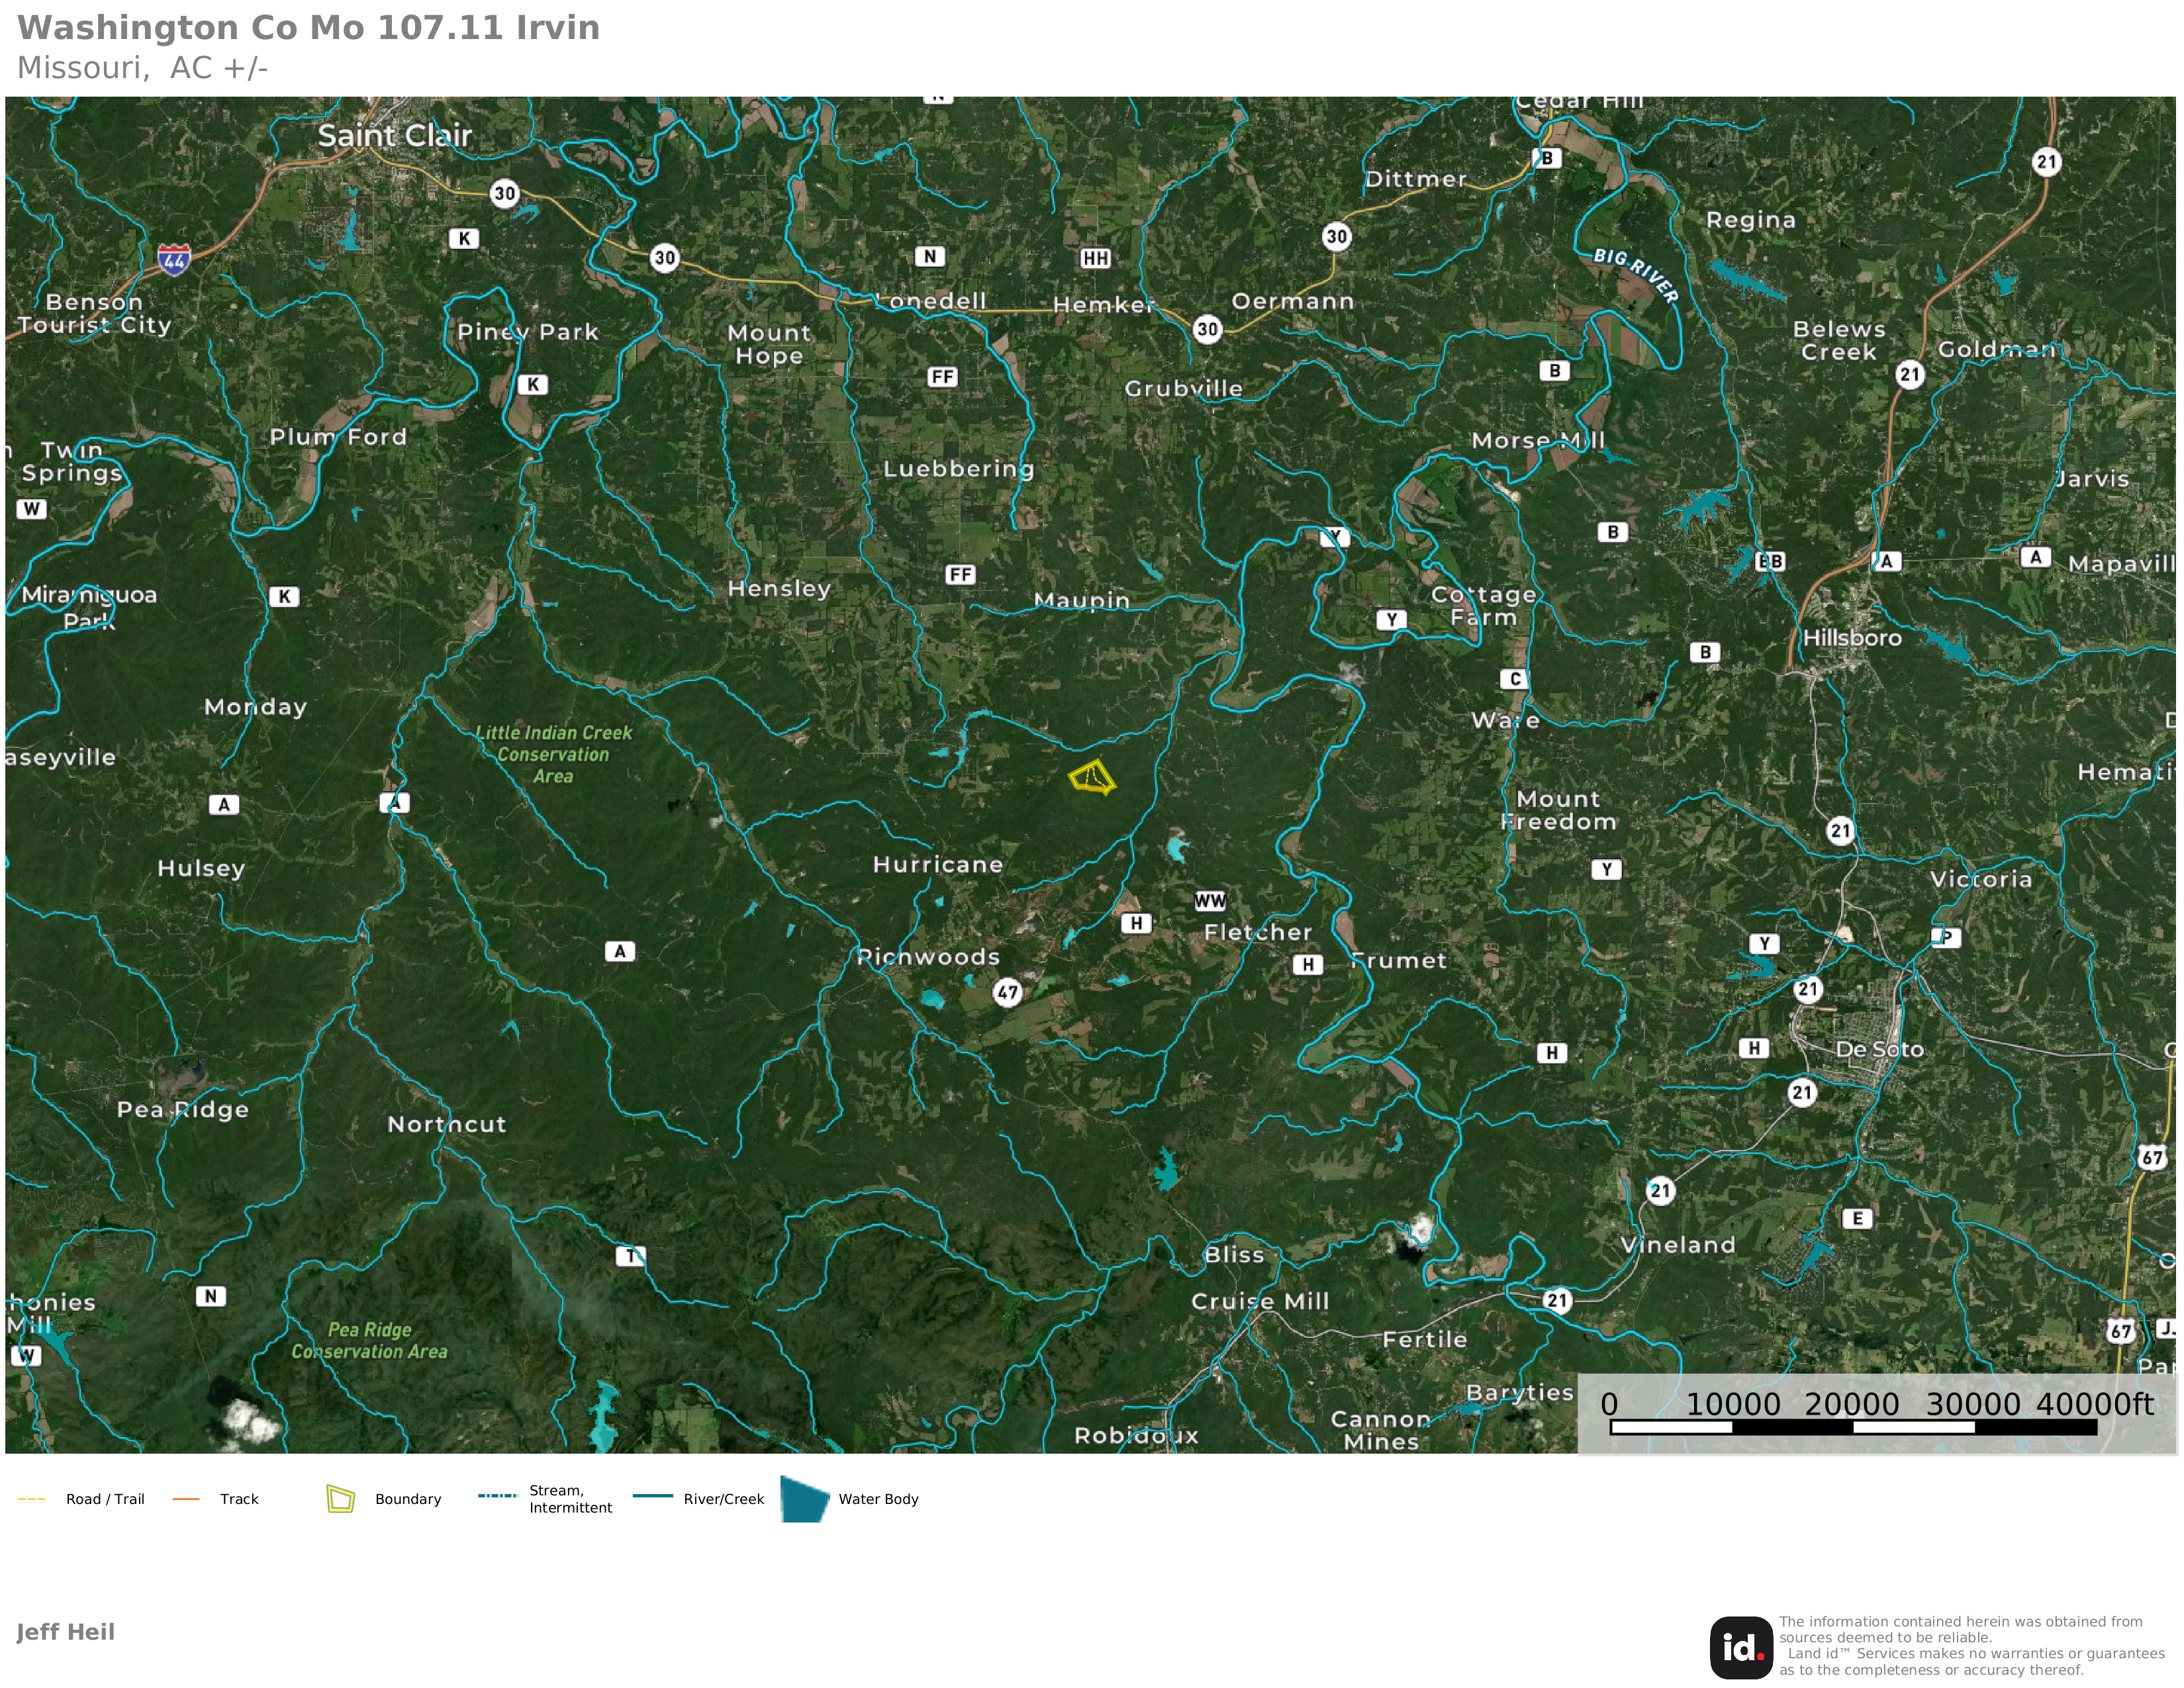Click the Interstate 44 highway shield
Viewport: 2184px width, 1688px height.
click(174, 259)
